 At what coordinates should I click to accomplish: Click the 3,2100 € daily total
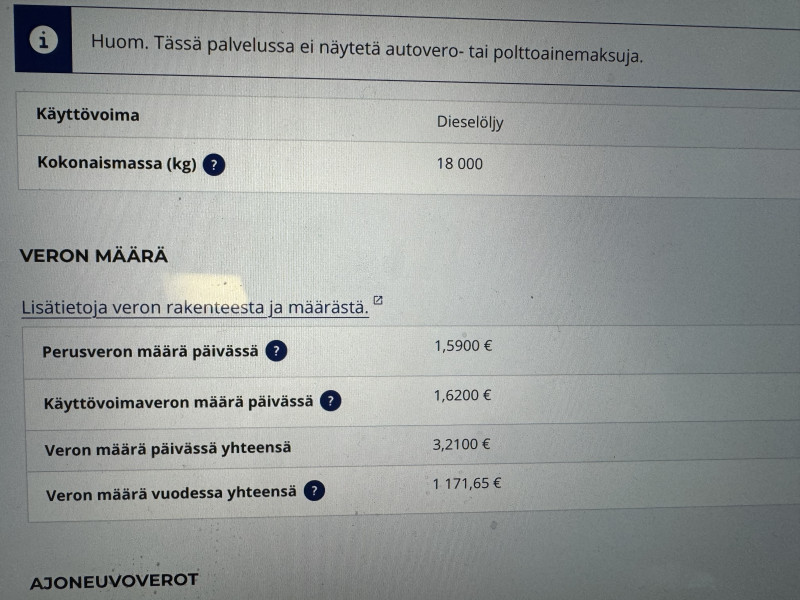point(461,444)
